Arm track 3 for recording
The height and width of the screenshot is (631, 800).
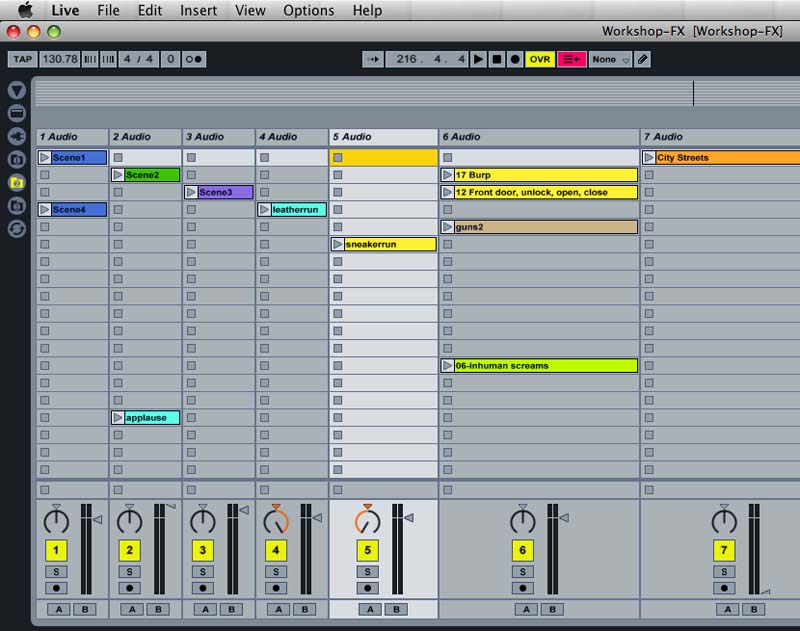(x=203, y=588)
